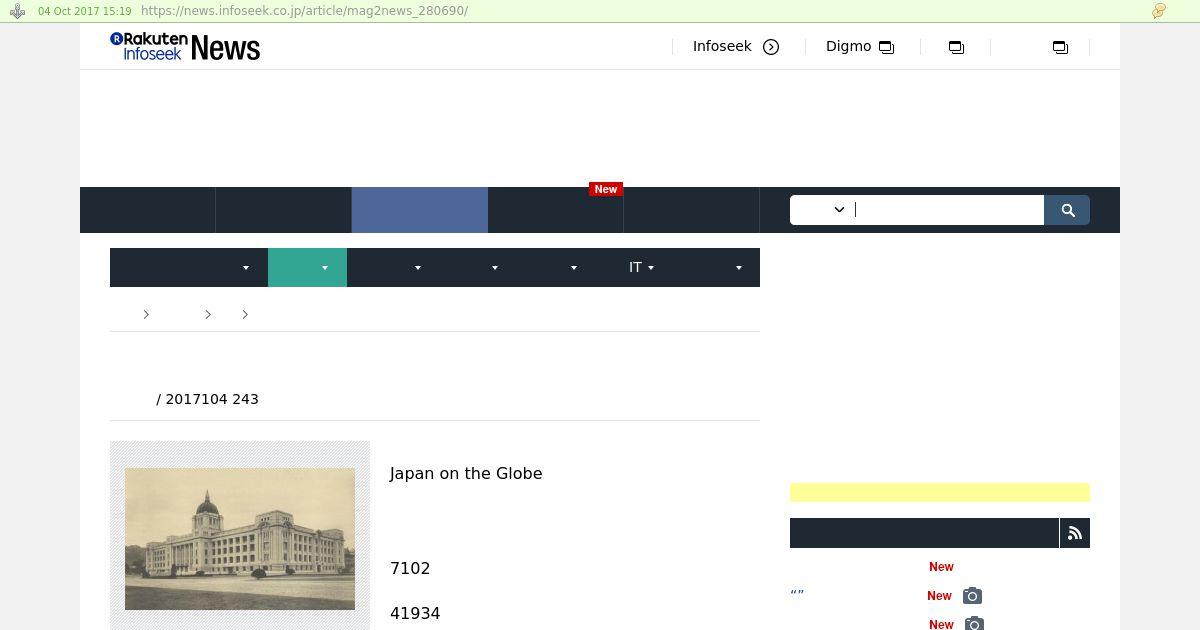Click the archived URL news.infoseek.co.jp link
The image size is (1200, 630).
304,11
